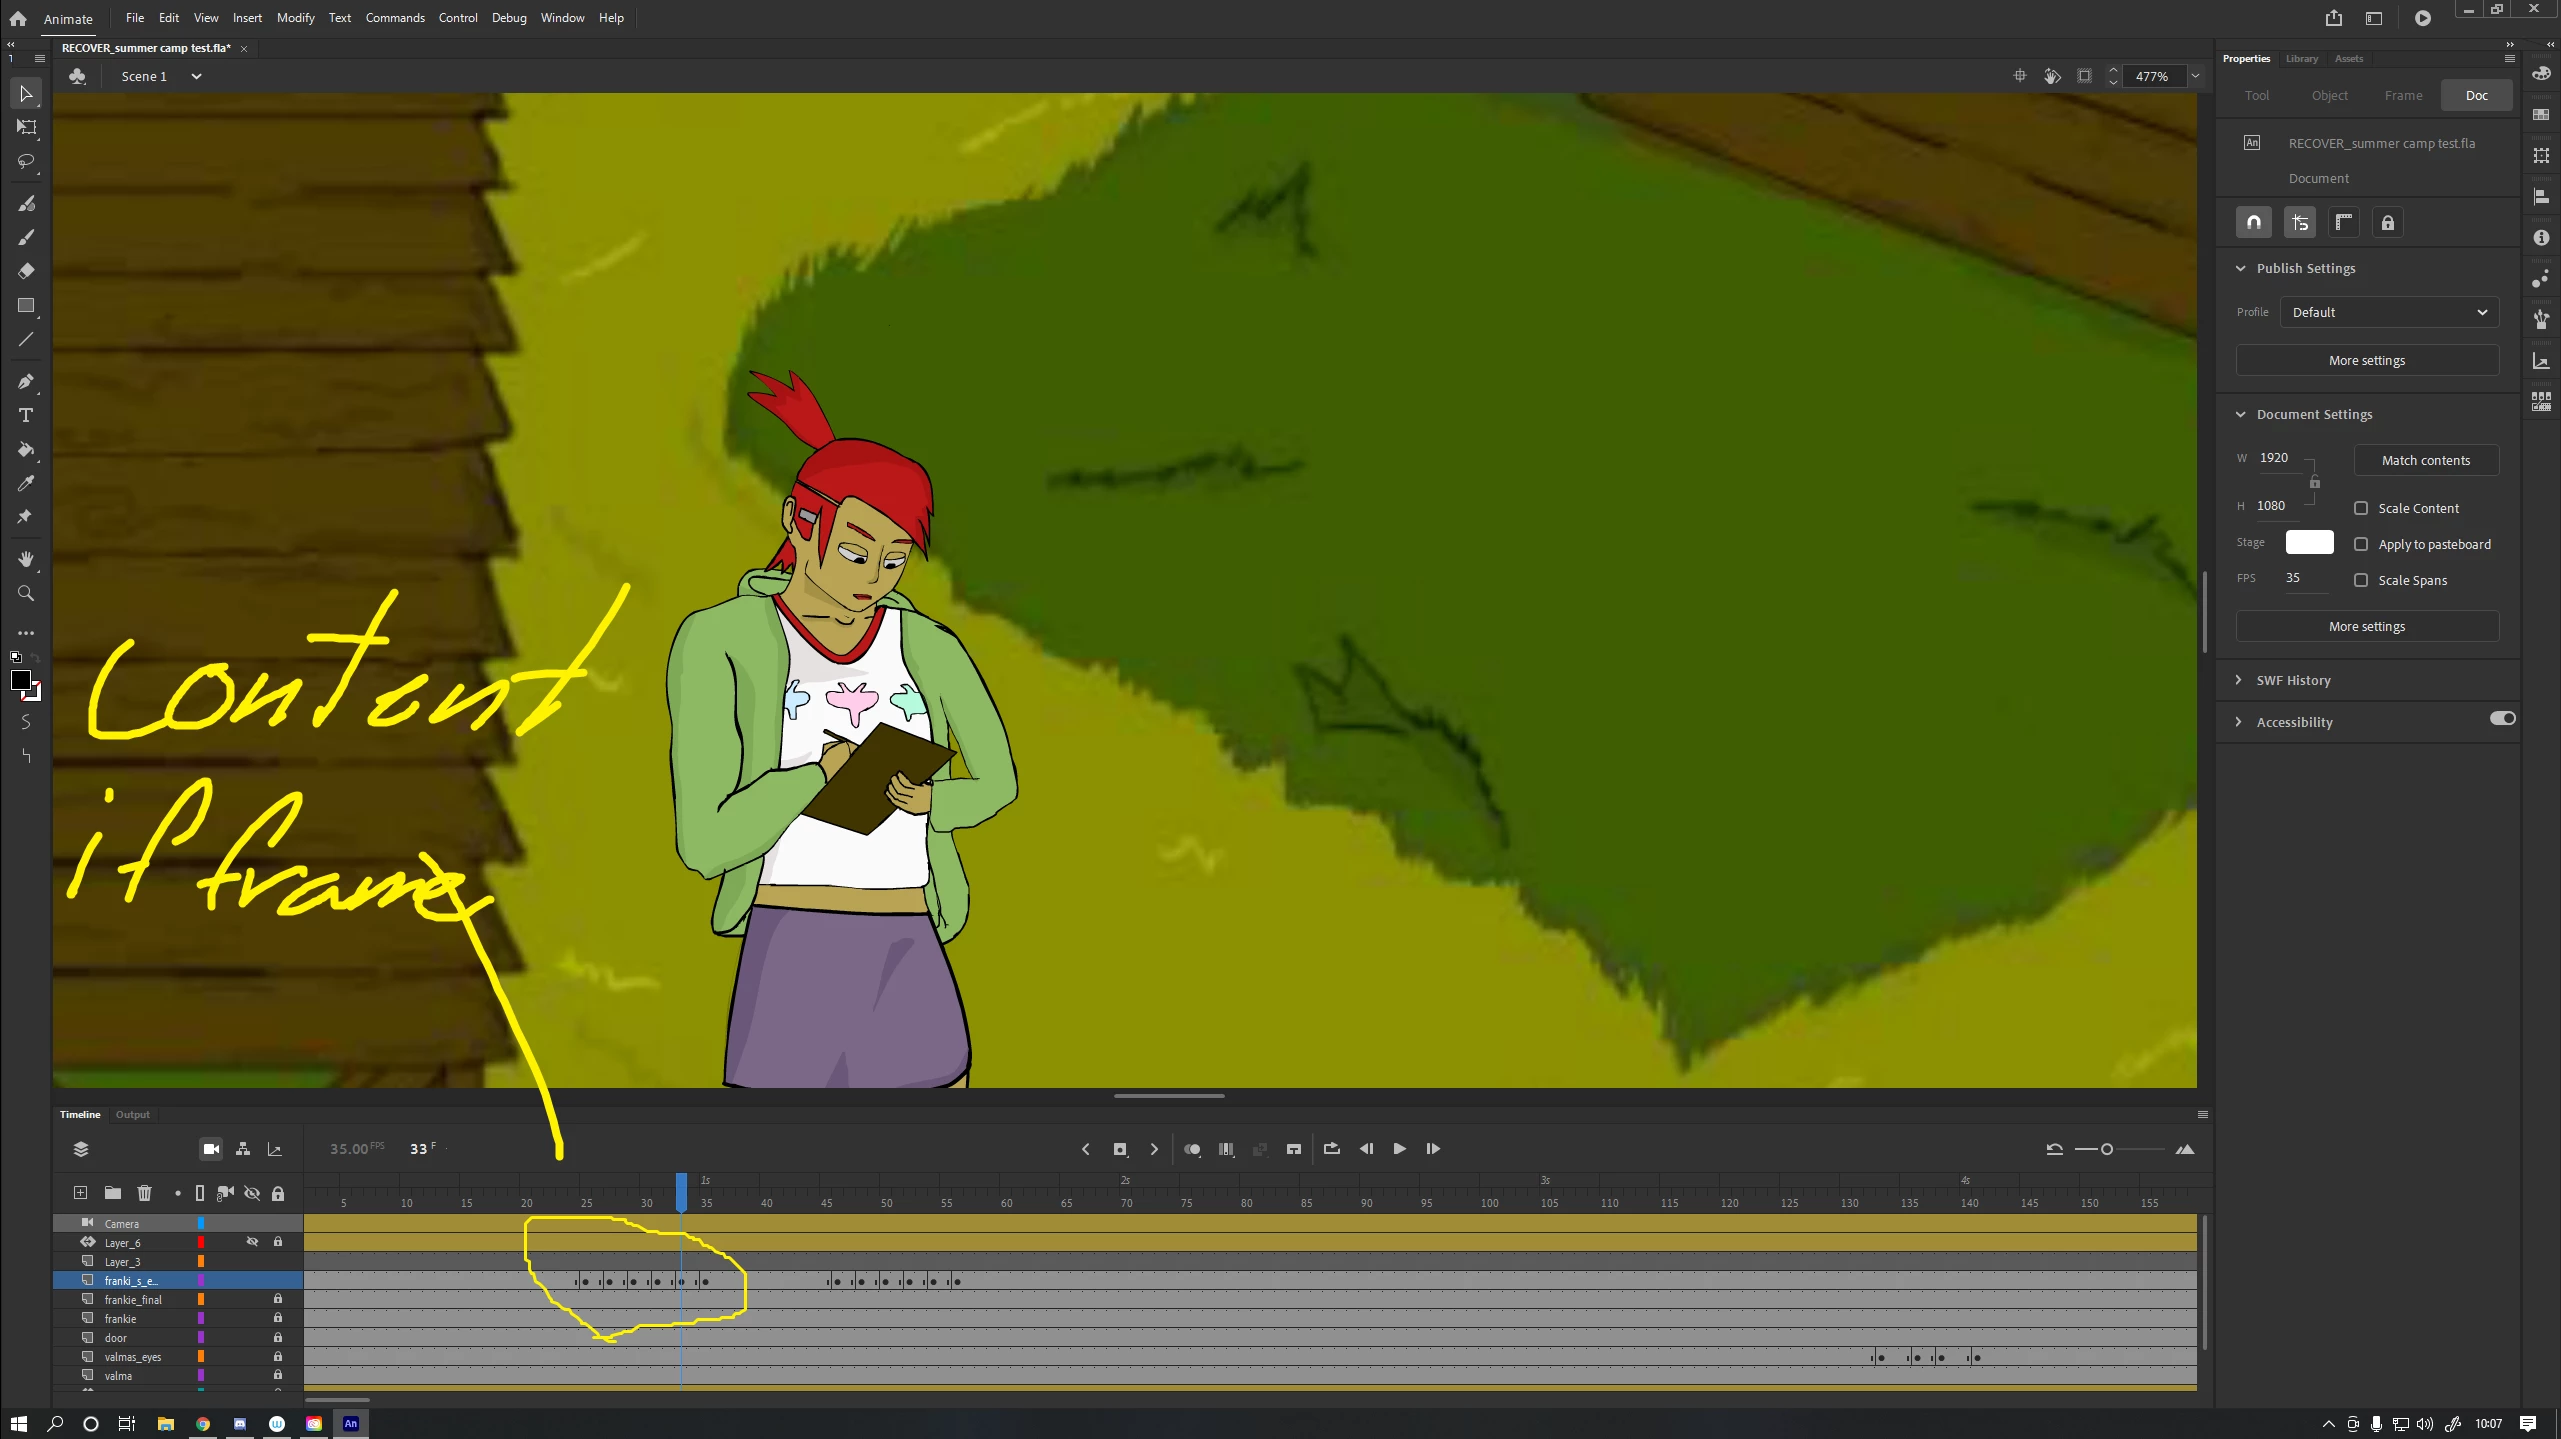Select the frankie_final layer
This screenshot has width=2561, height=1439.
pyautogui.click(x=133, y=1299)
